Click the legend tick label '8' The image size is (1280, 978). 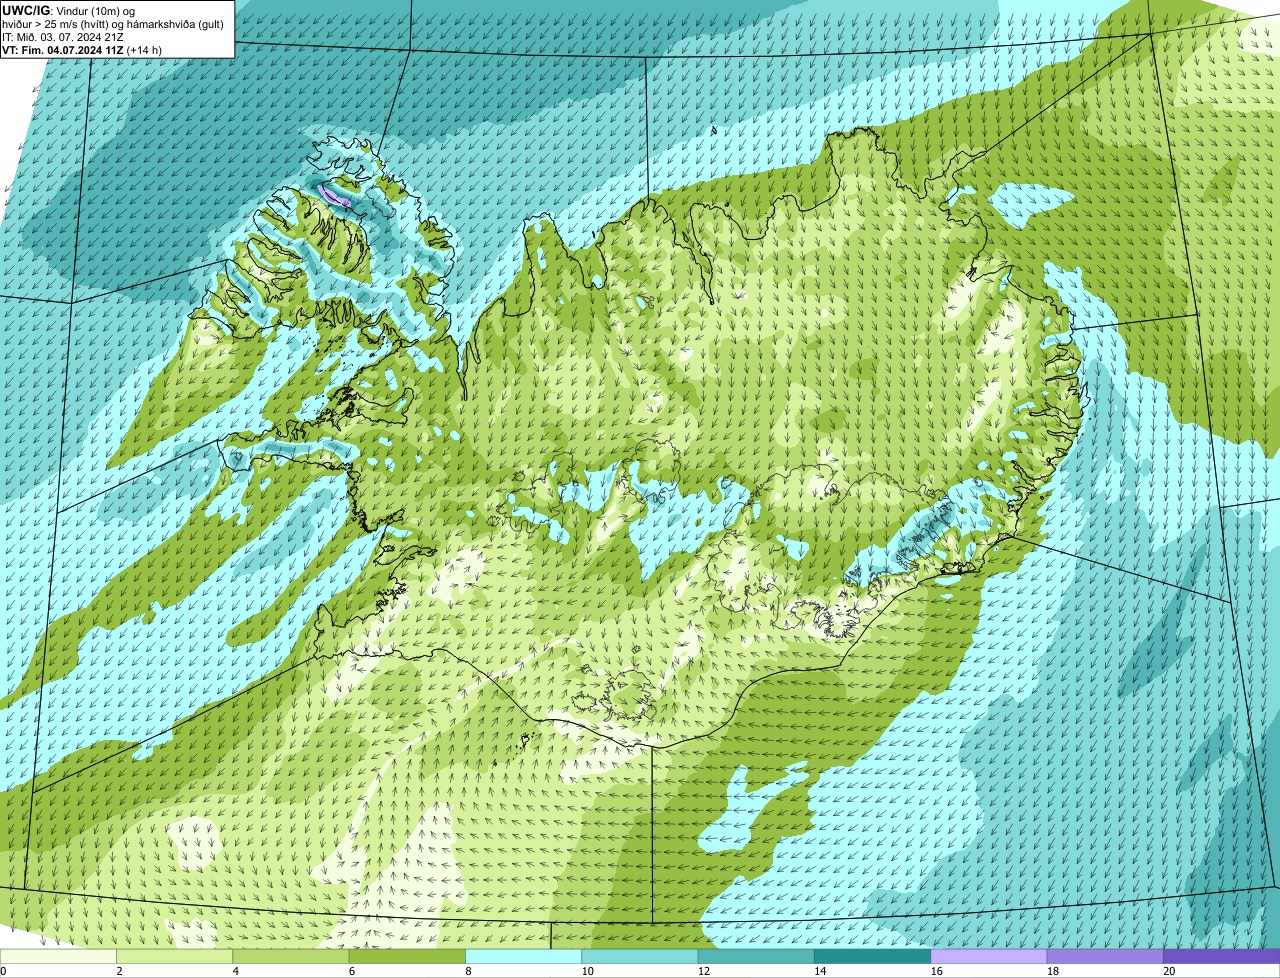click(467, 971)
